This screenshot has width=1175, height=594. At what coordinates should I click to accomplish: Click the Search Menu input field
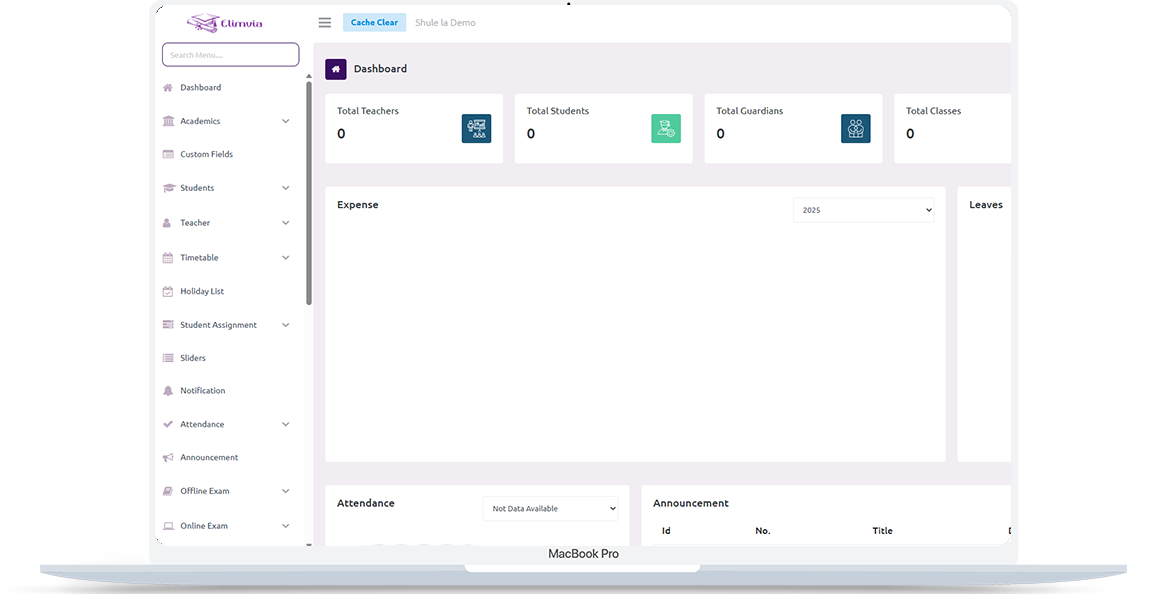(x=230, y=55)
